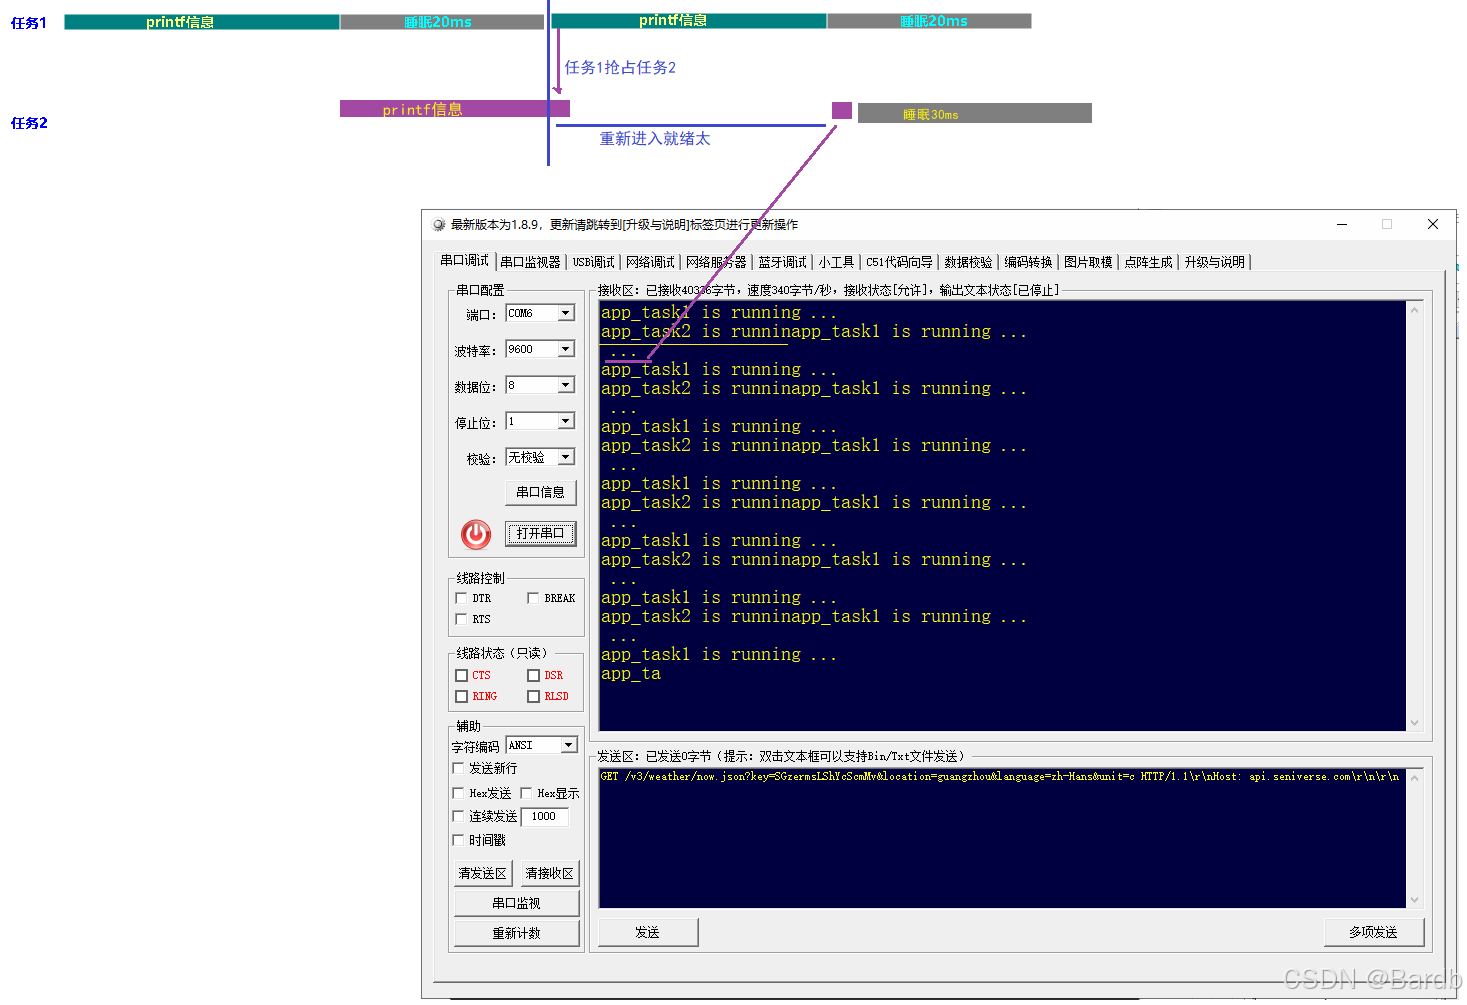Switch to 小工具 tab

836,262
